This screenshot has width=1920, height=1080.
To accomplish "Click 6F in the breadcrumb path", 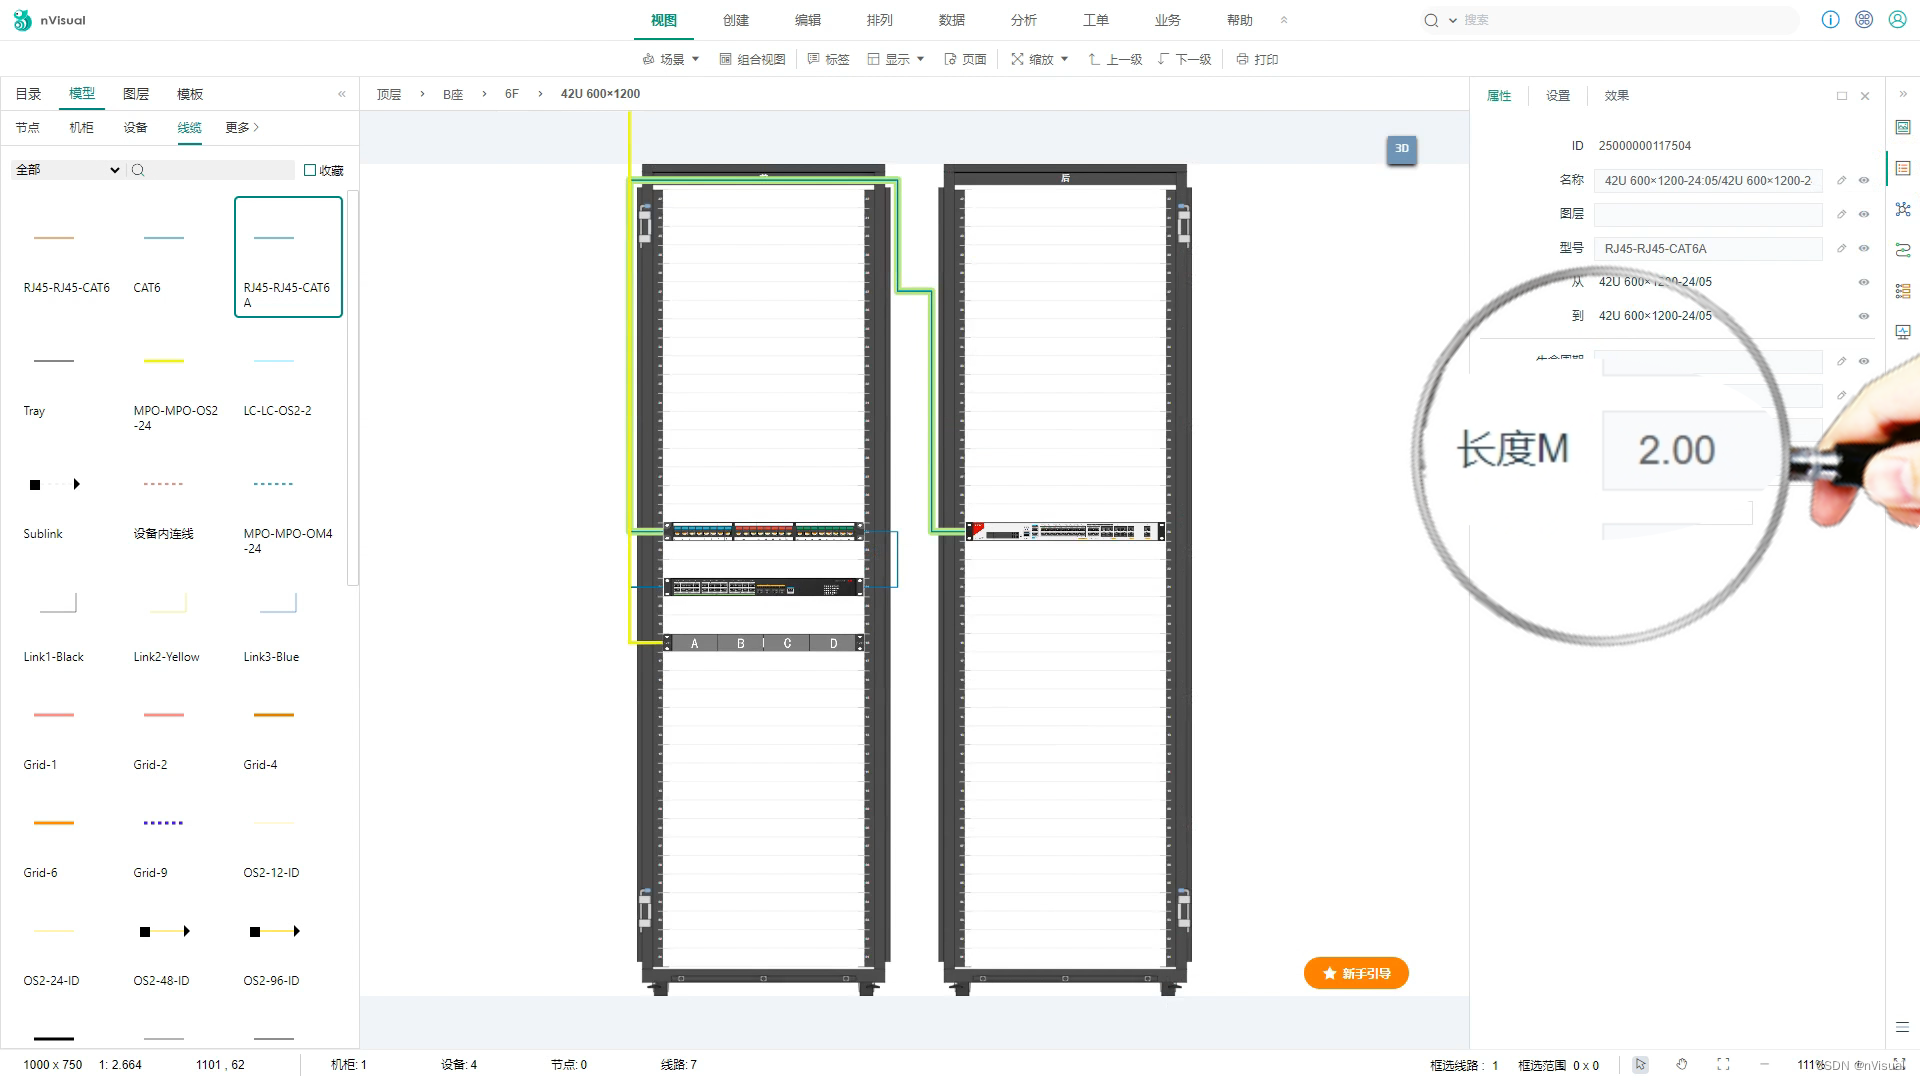I will (x=512, y=94).
